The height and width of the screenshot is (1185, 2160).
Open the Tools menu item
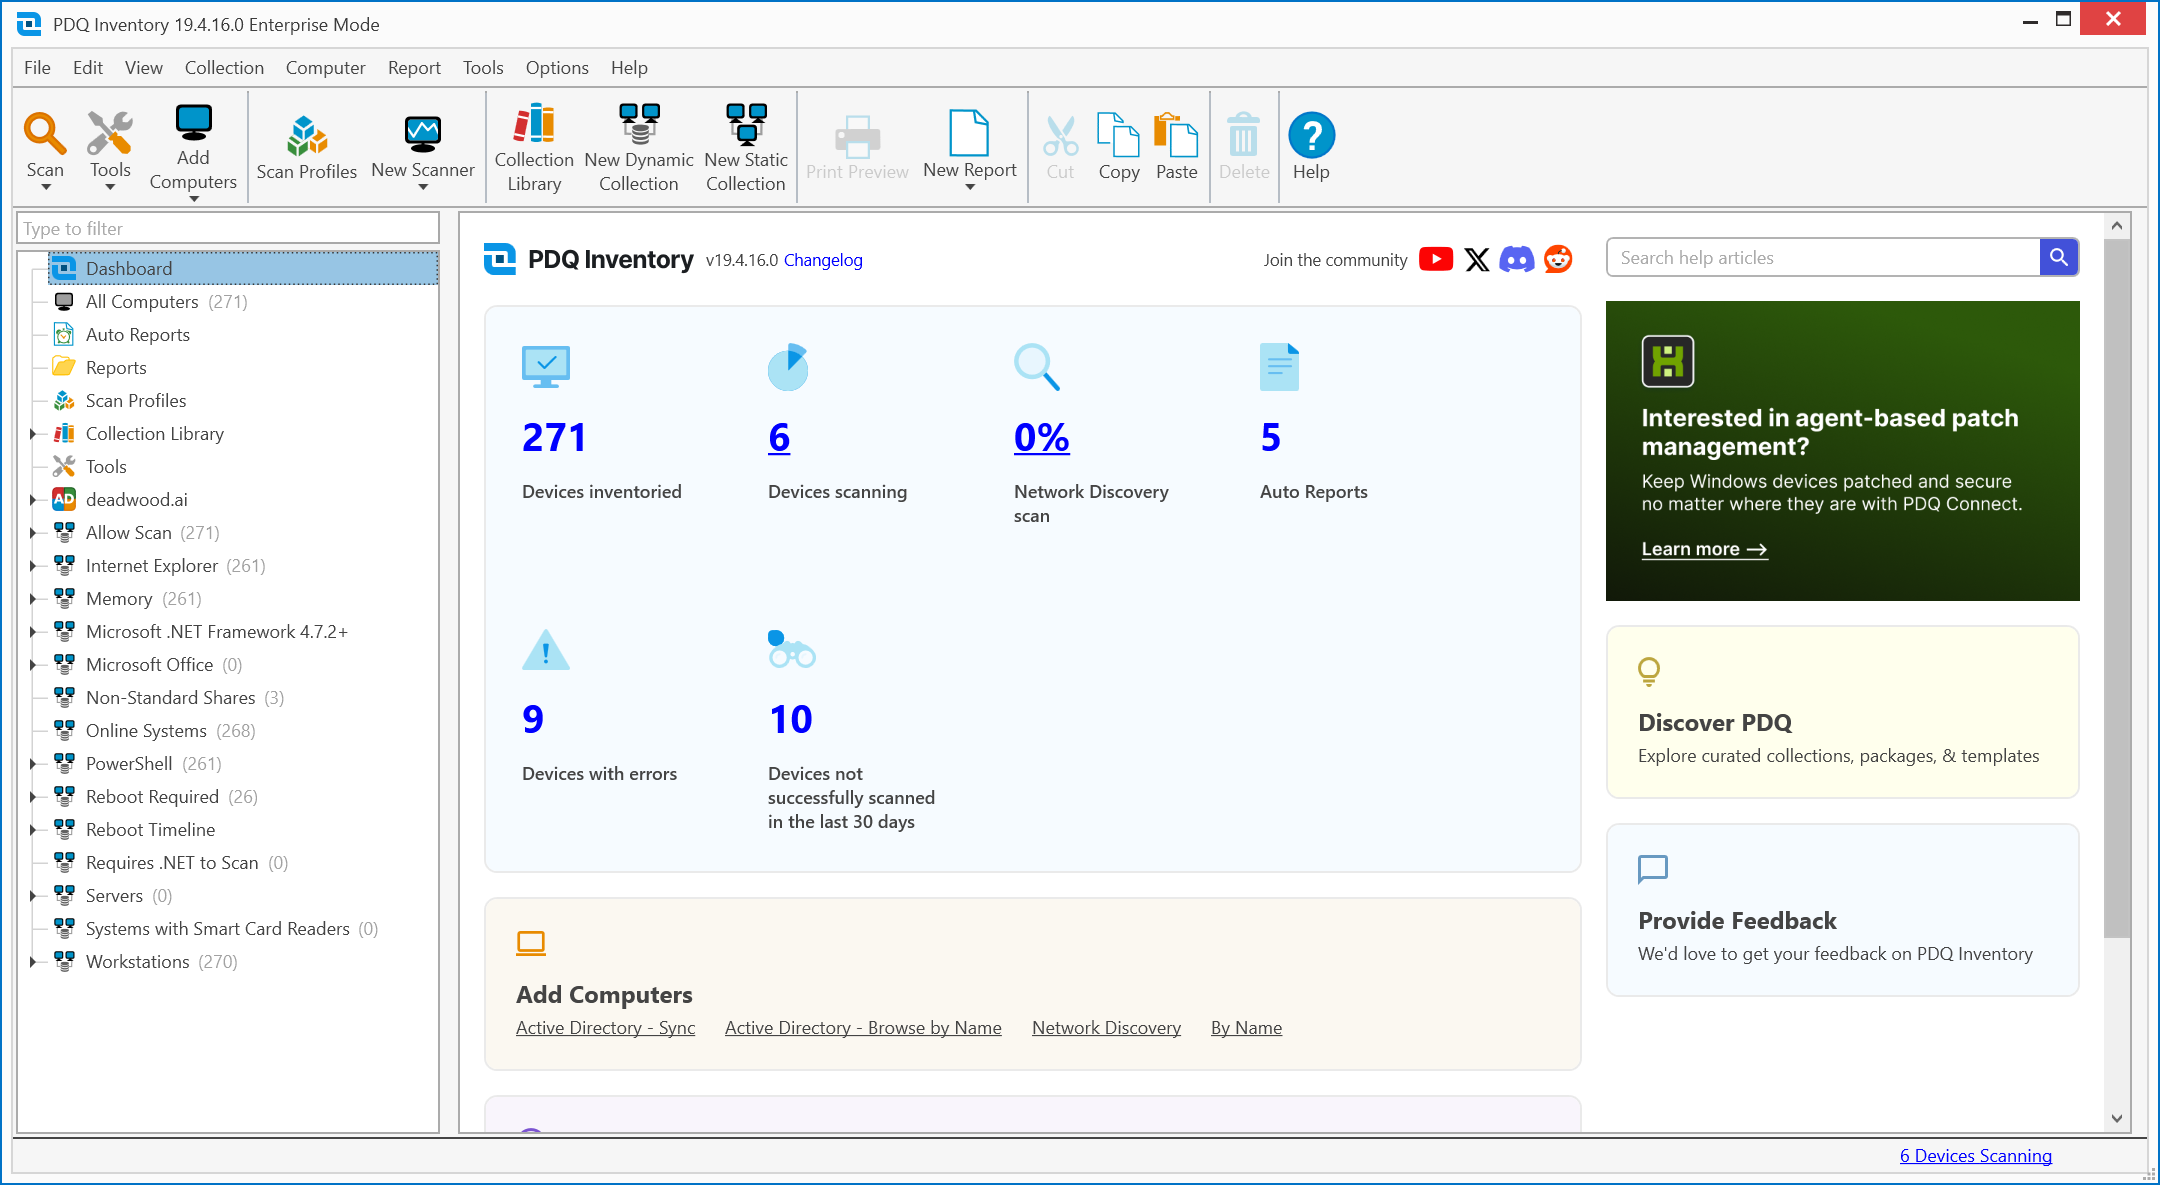481,67
